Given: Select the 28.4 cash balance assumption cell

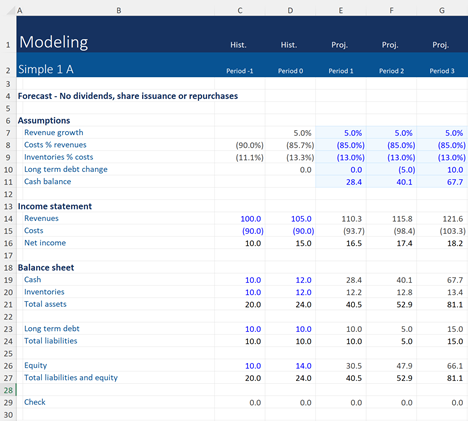Looking at the screenshot, I should pyautogui.click(x=341, y=182).
